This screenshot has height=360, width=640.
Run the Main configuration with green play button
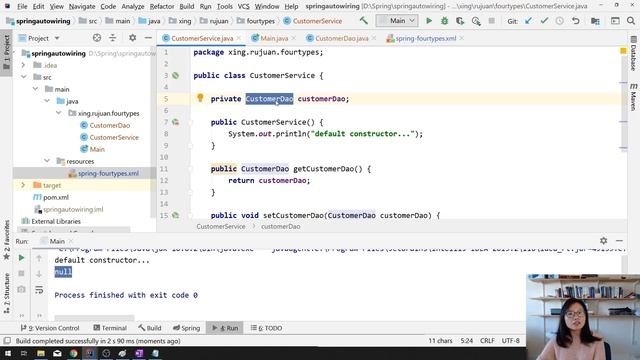pos(429,21)
